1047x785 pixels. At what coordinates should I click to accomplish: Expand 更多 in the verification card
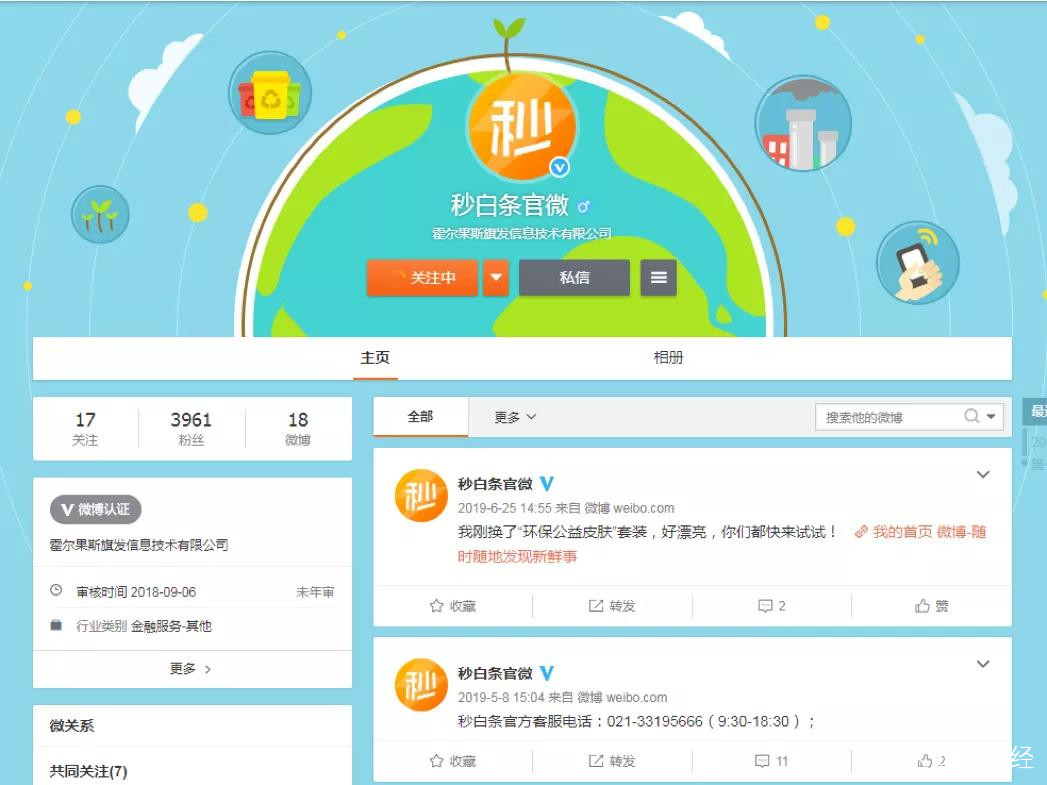[191, 669]
